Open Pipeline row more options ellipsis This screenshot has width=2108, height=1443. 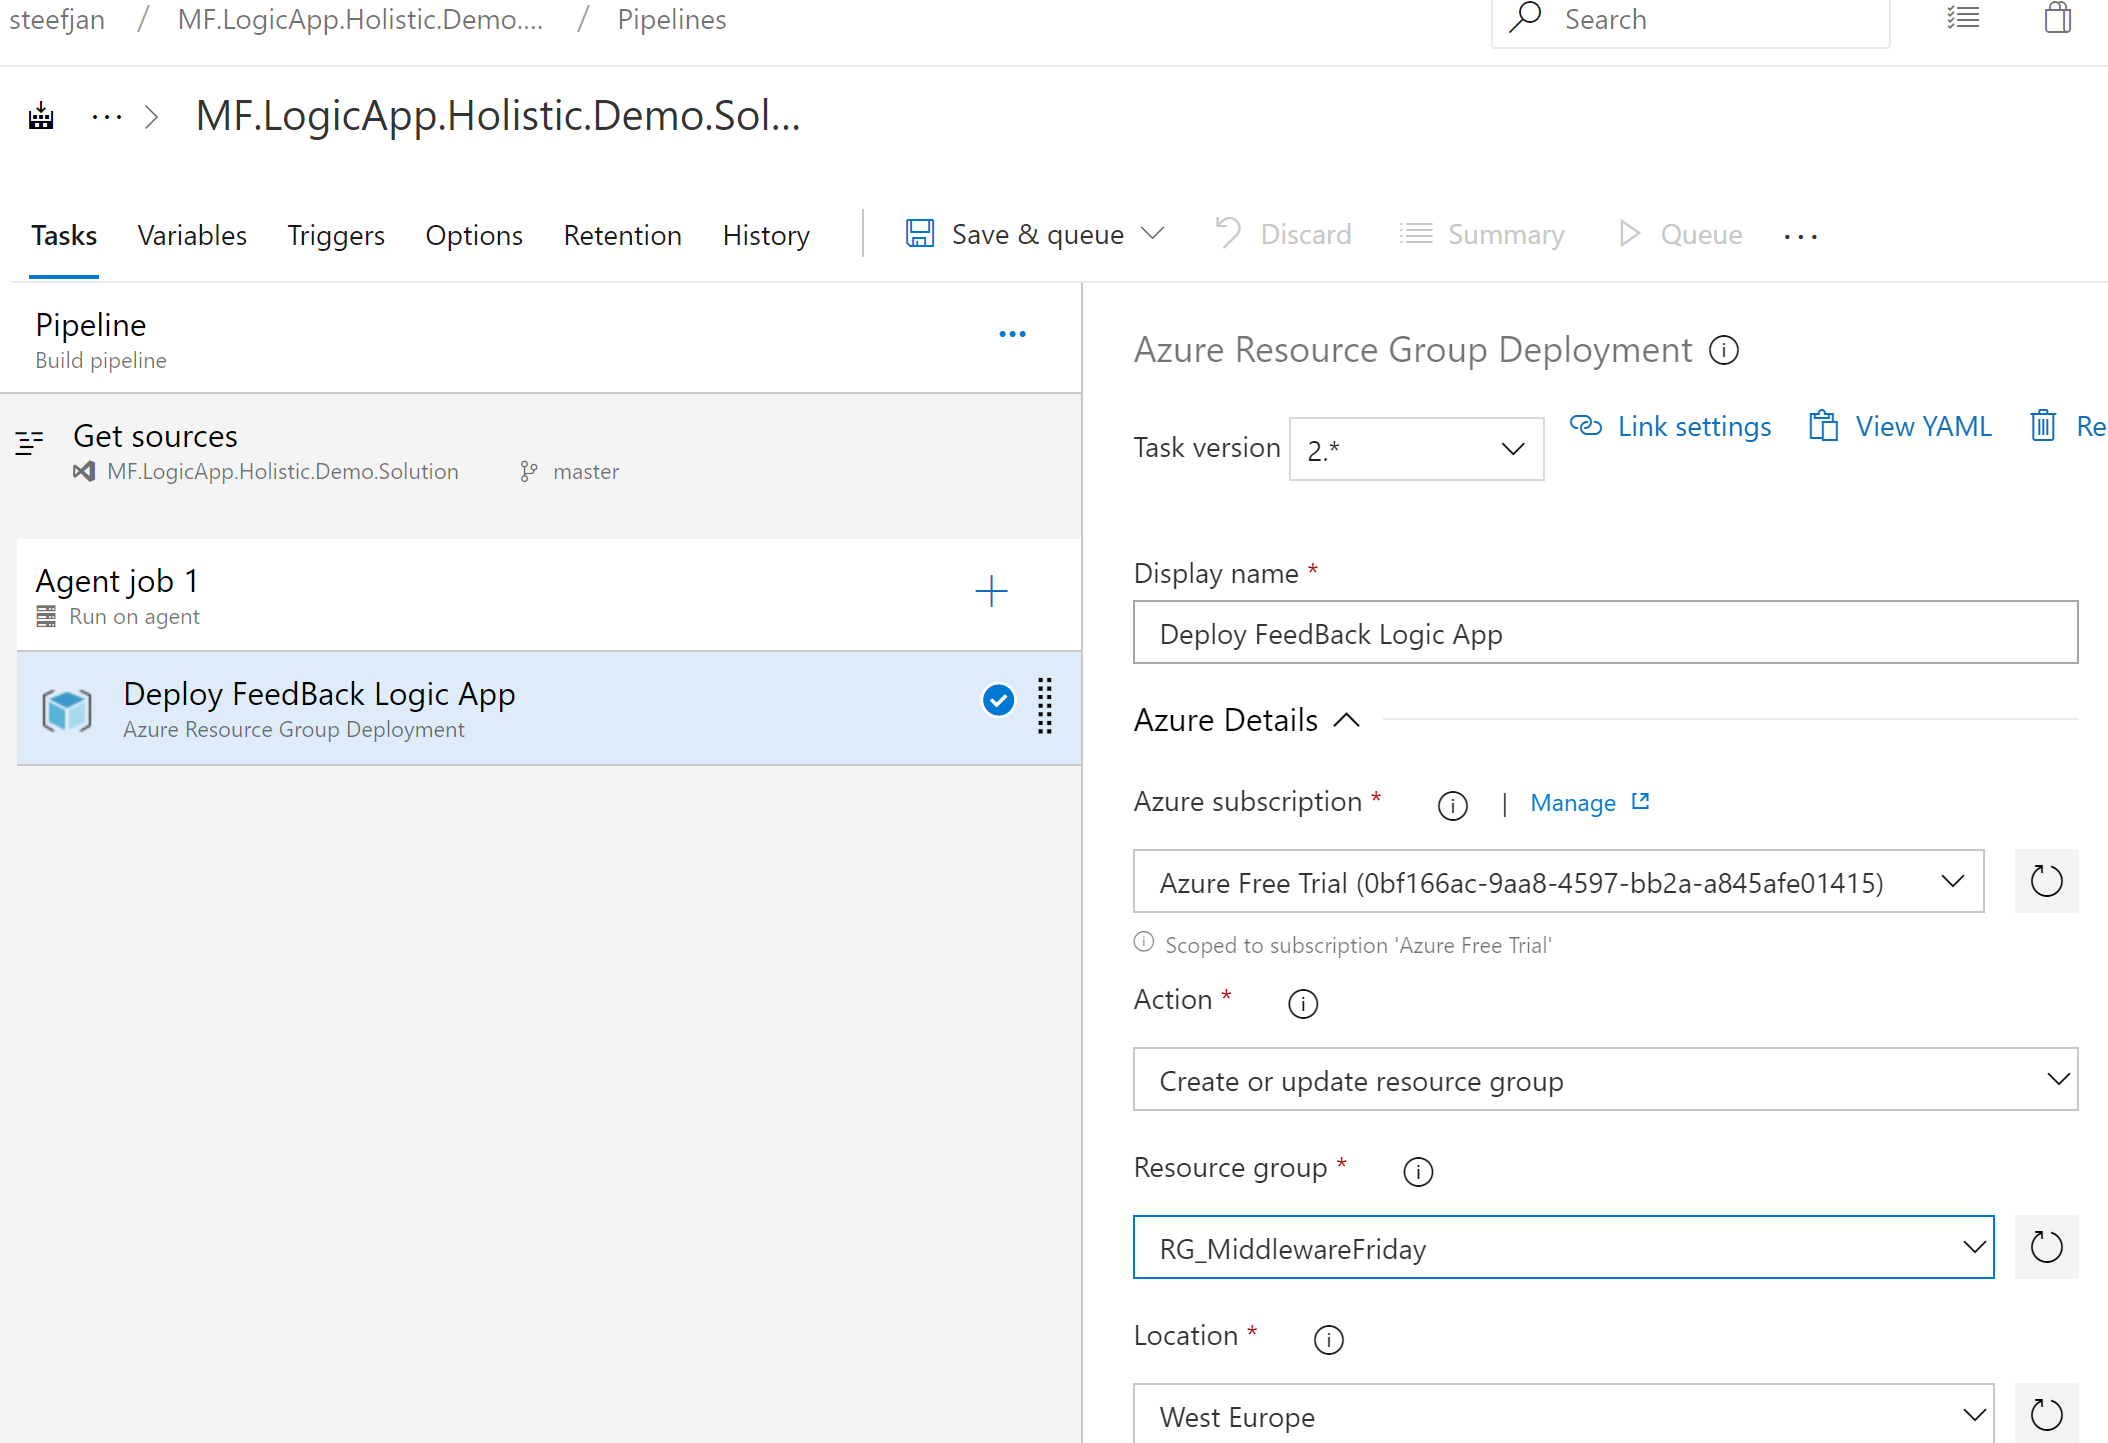coord(1012,334)
